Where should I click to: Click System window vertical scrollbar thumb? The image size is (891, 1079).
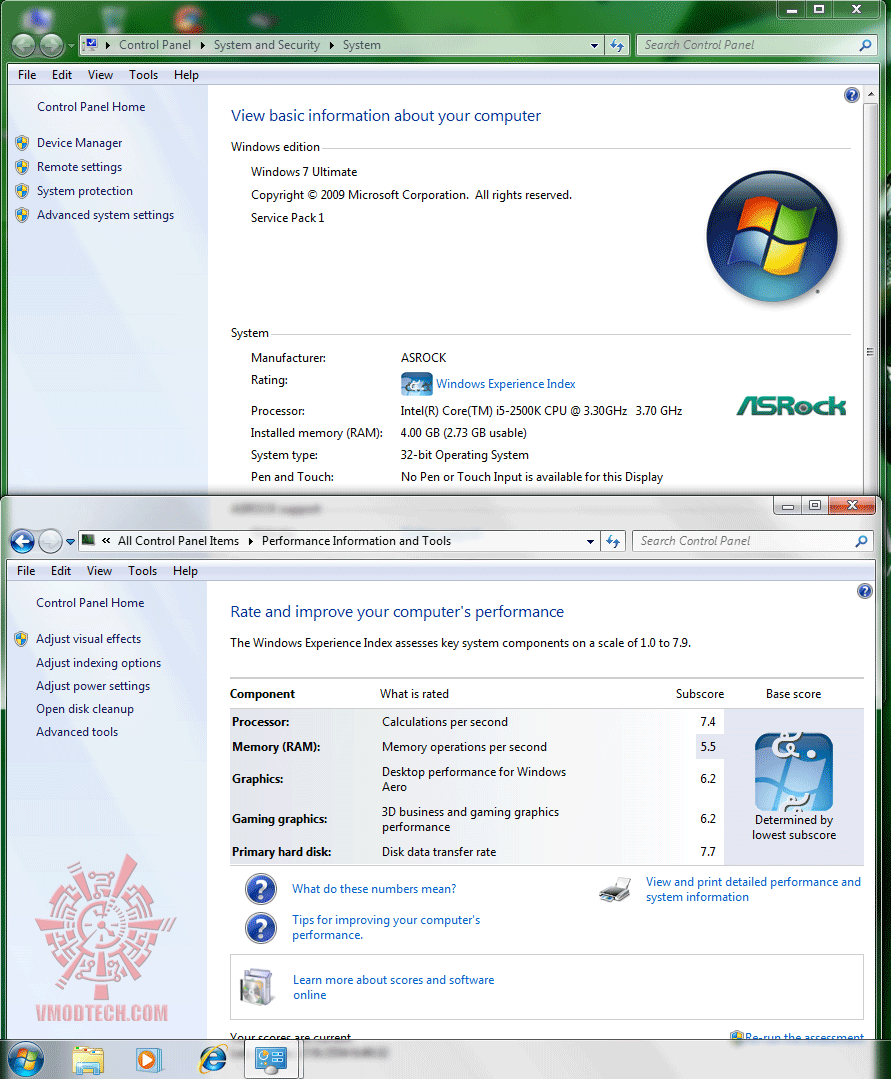[x=870, y=351]
